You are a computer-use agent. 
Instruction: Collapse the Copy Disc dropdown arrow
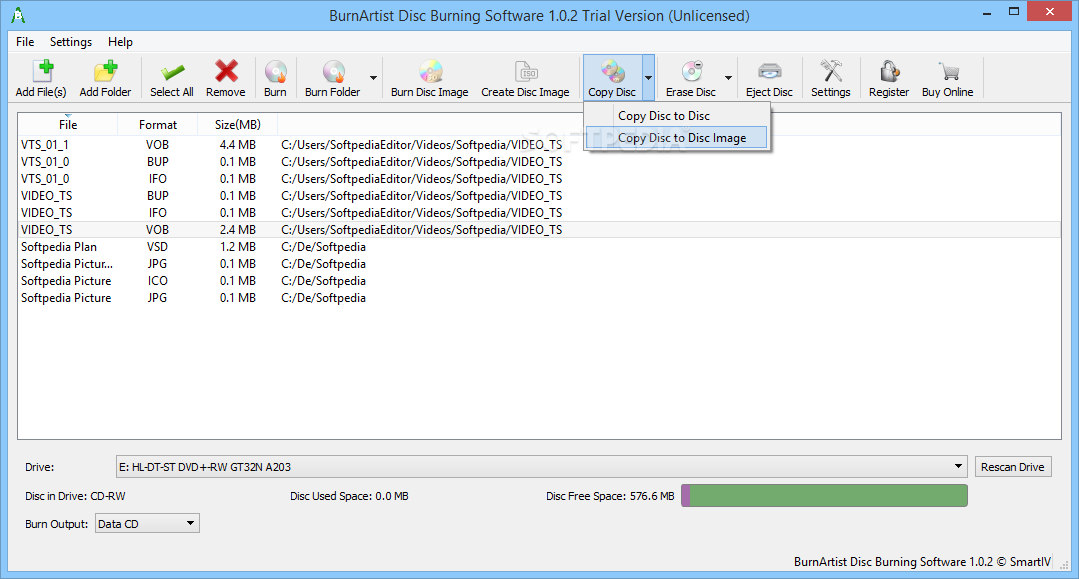pyautogui.click(x=648, y=78)
